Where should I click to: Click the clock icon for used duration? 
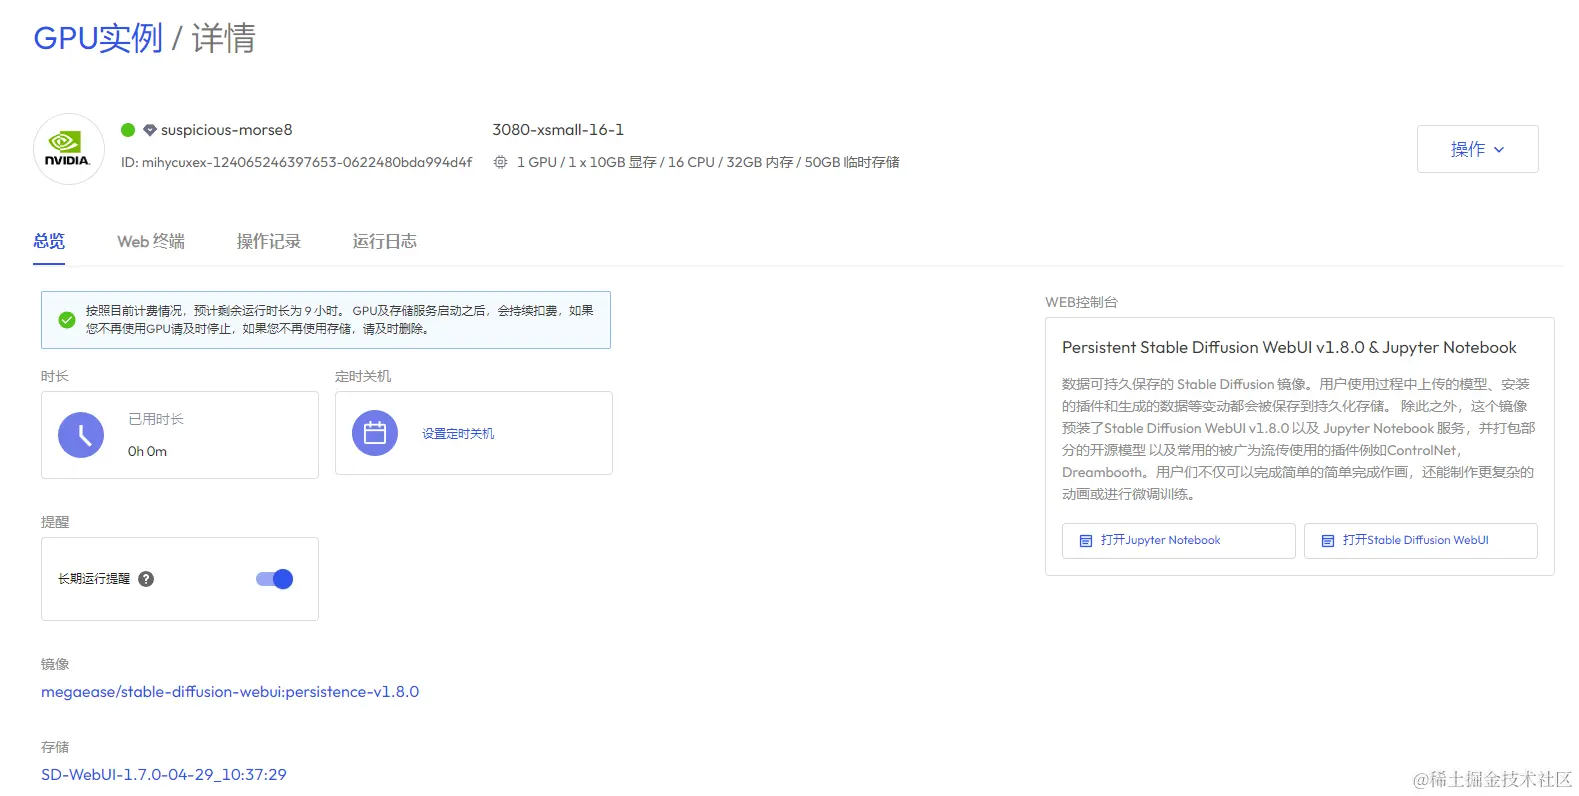[x=81, y=435]
